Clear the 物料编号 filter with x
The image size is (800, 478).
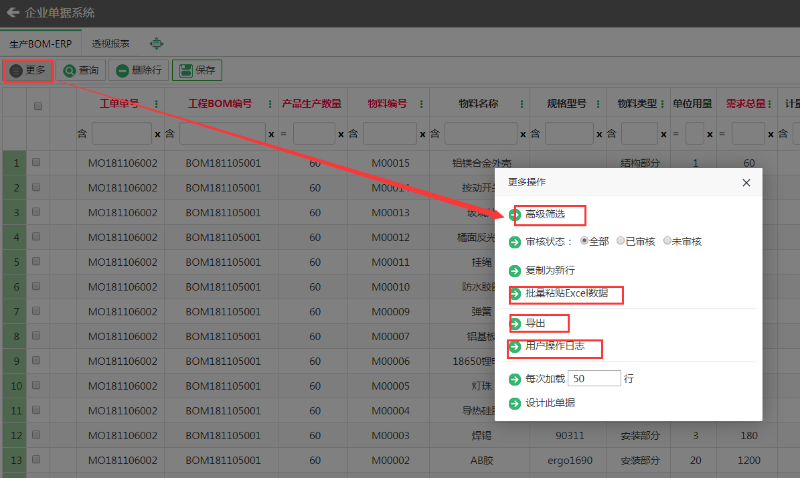[x=422, y=134]
